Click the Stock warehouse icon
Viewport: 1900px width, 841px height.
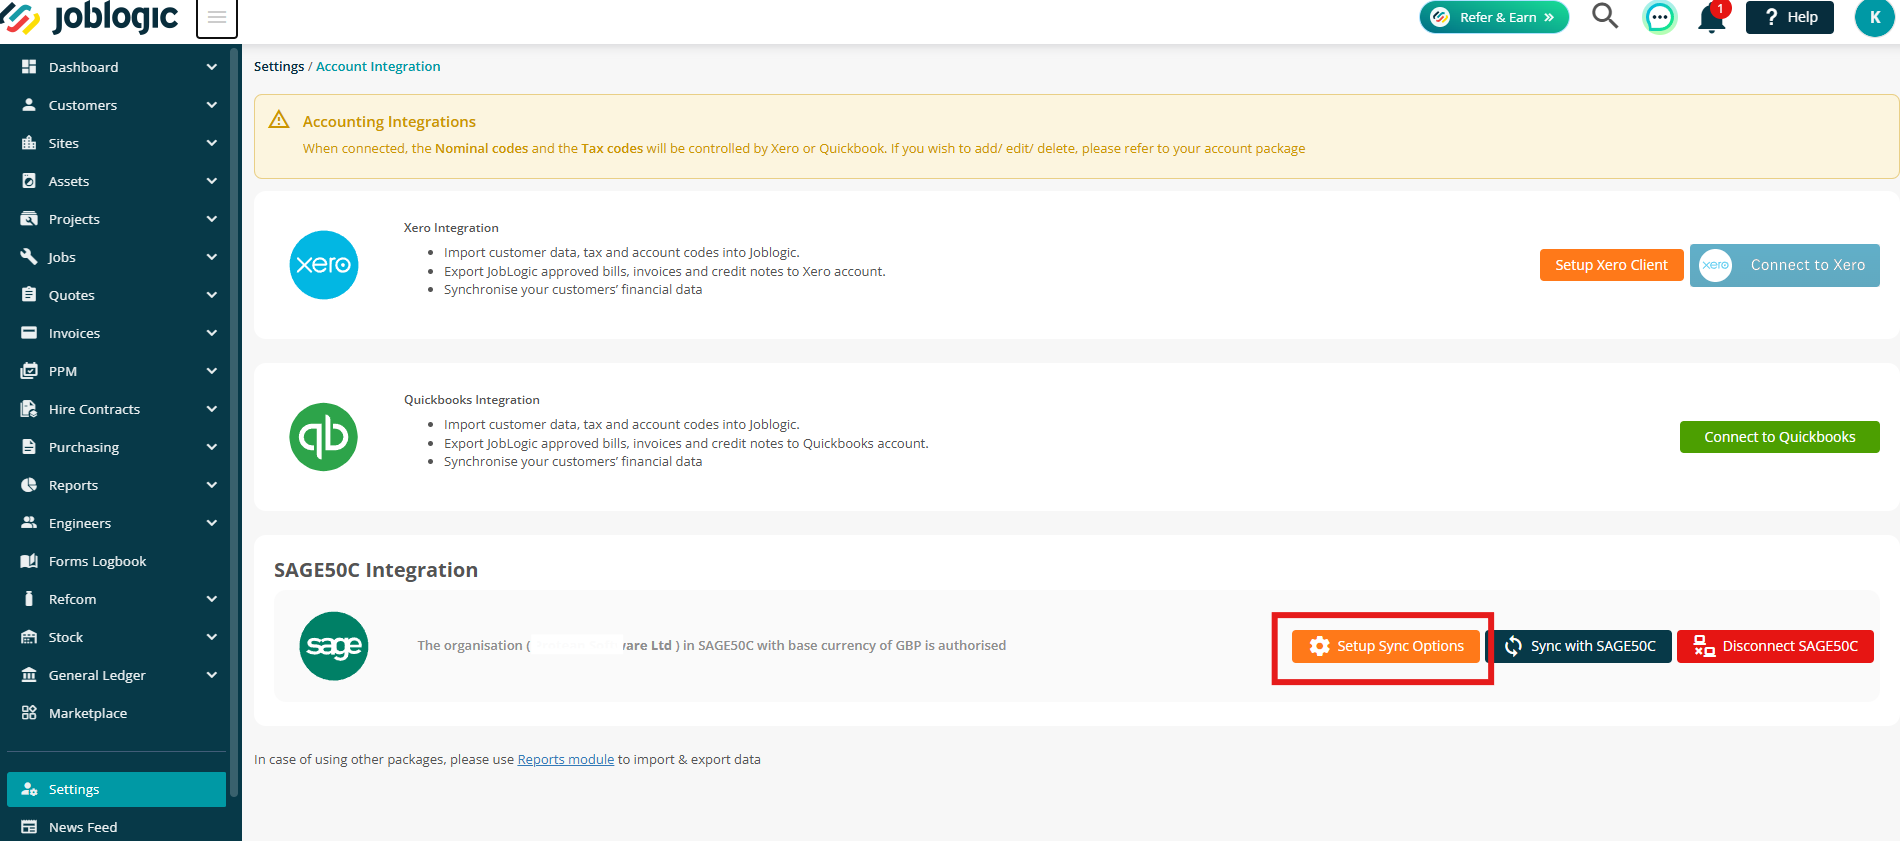[x=29, y=637]
